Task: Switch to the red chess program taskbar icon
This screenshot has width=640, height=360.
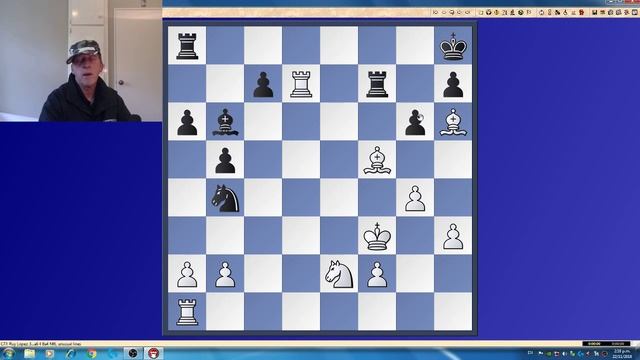Action: click(153, 353)
